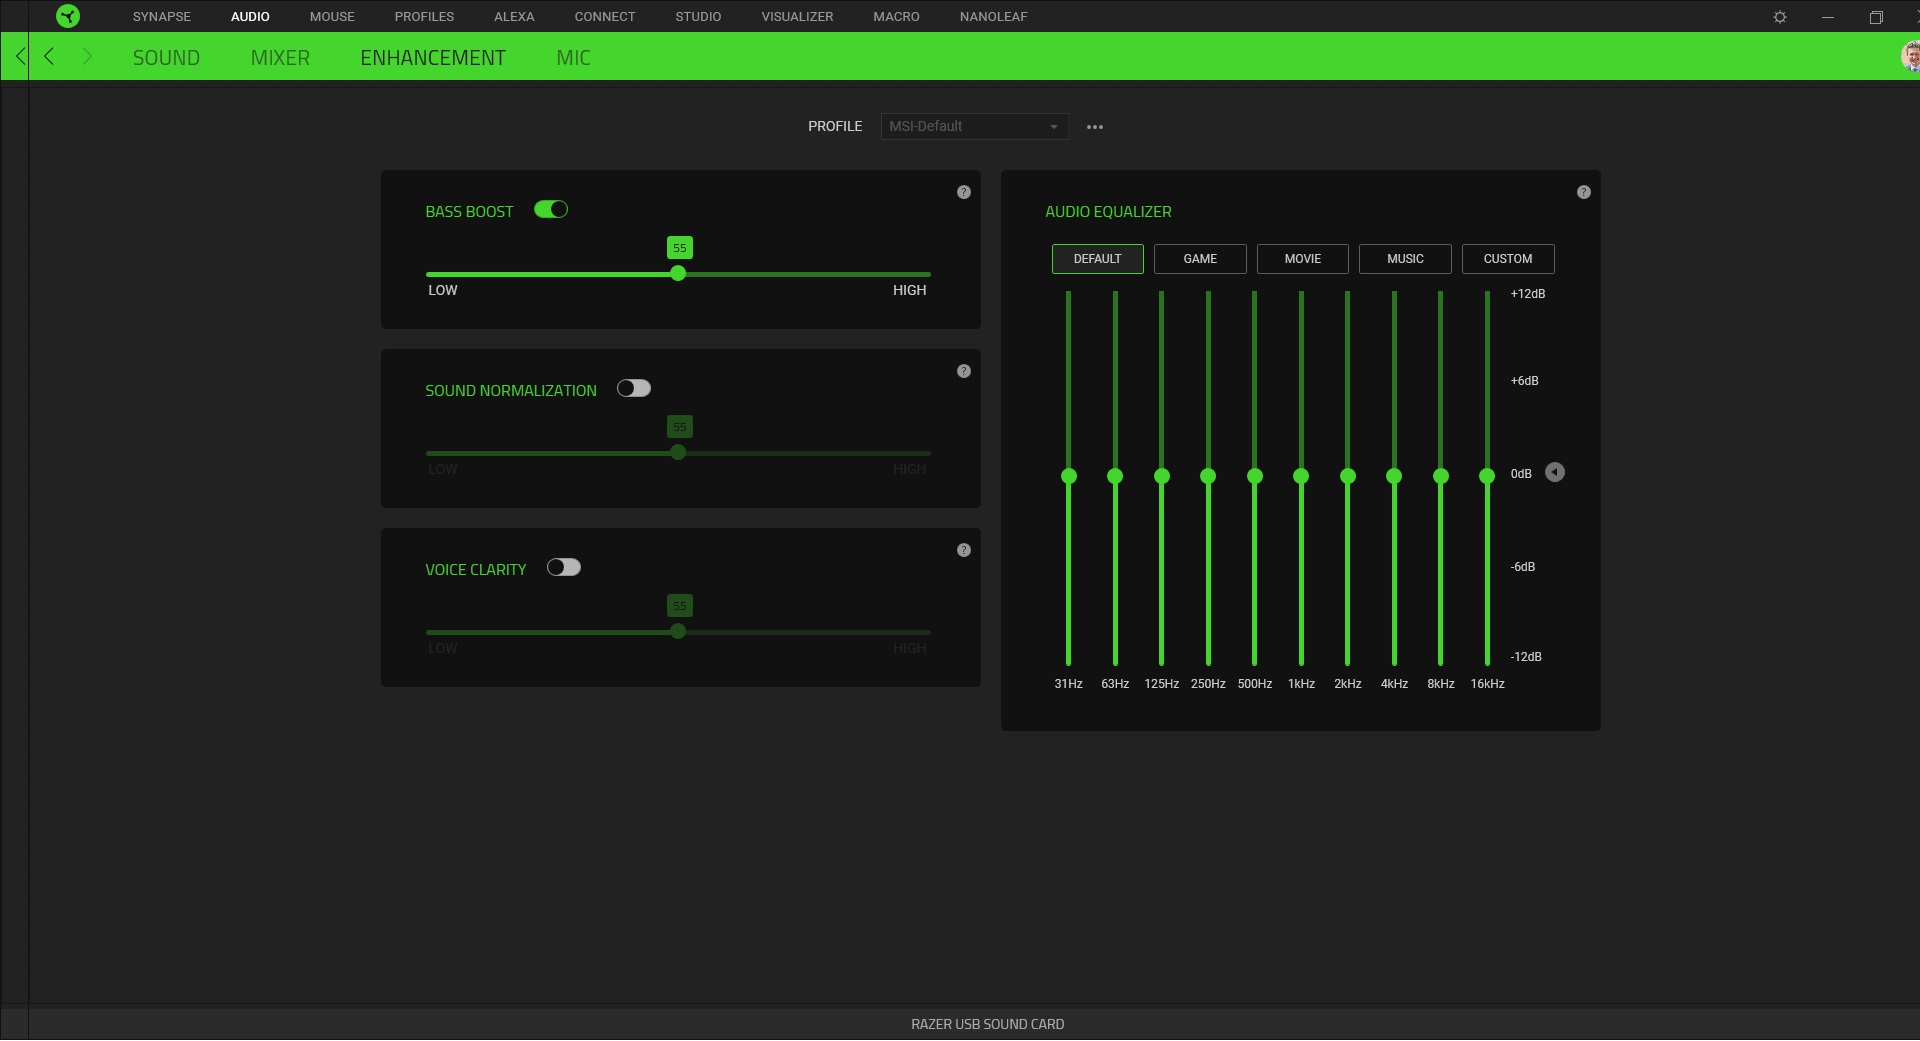Open profile options three-dot menu

pos(1095,127)
